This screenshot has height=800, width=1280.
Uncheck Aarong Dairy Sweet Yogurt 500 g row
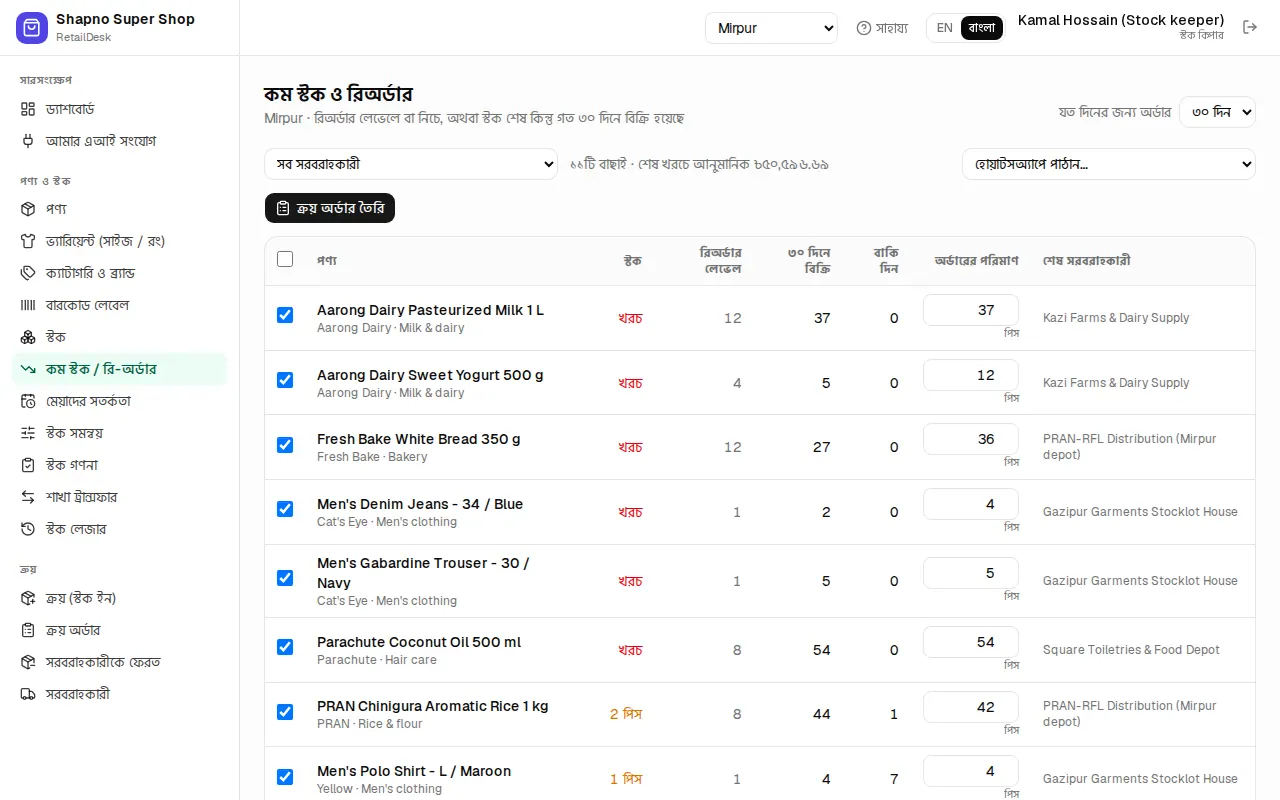pos(285,380)
